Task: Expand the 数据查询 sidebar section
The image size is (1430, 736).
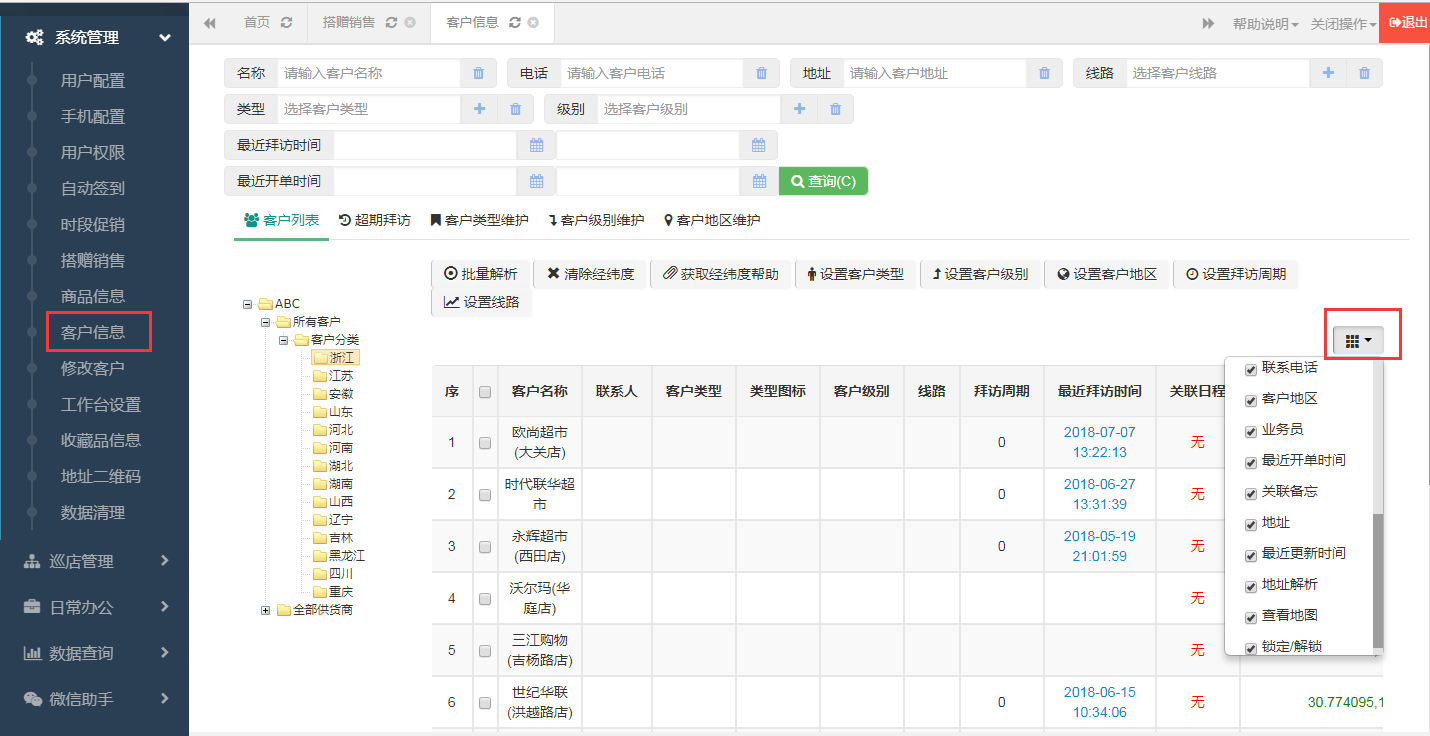Action: click(165, 653)
